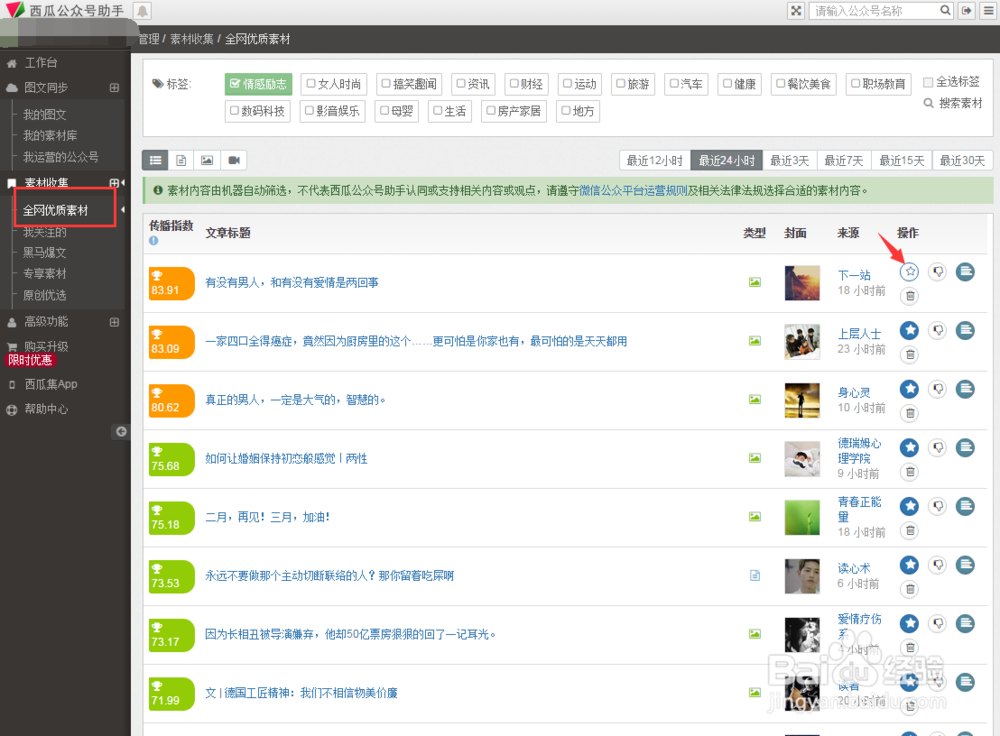Check the 数码科技 tag
The width and height of the screenshot is (1000, 736).
(x=258, y=111)
